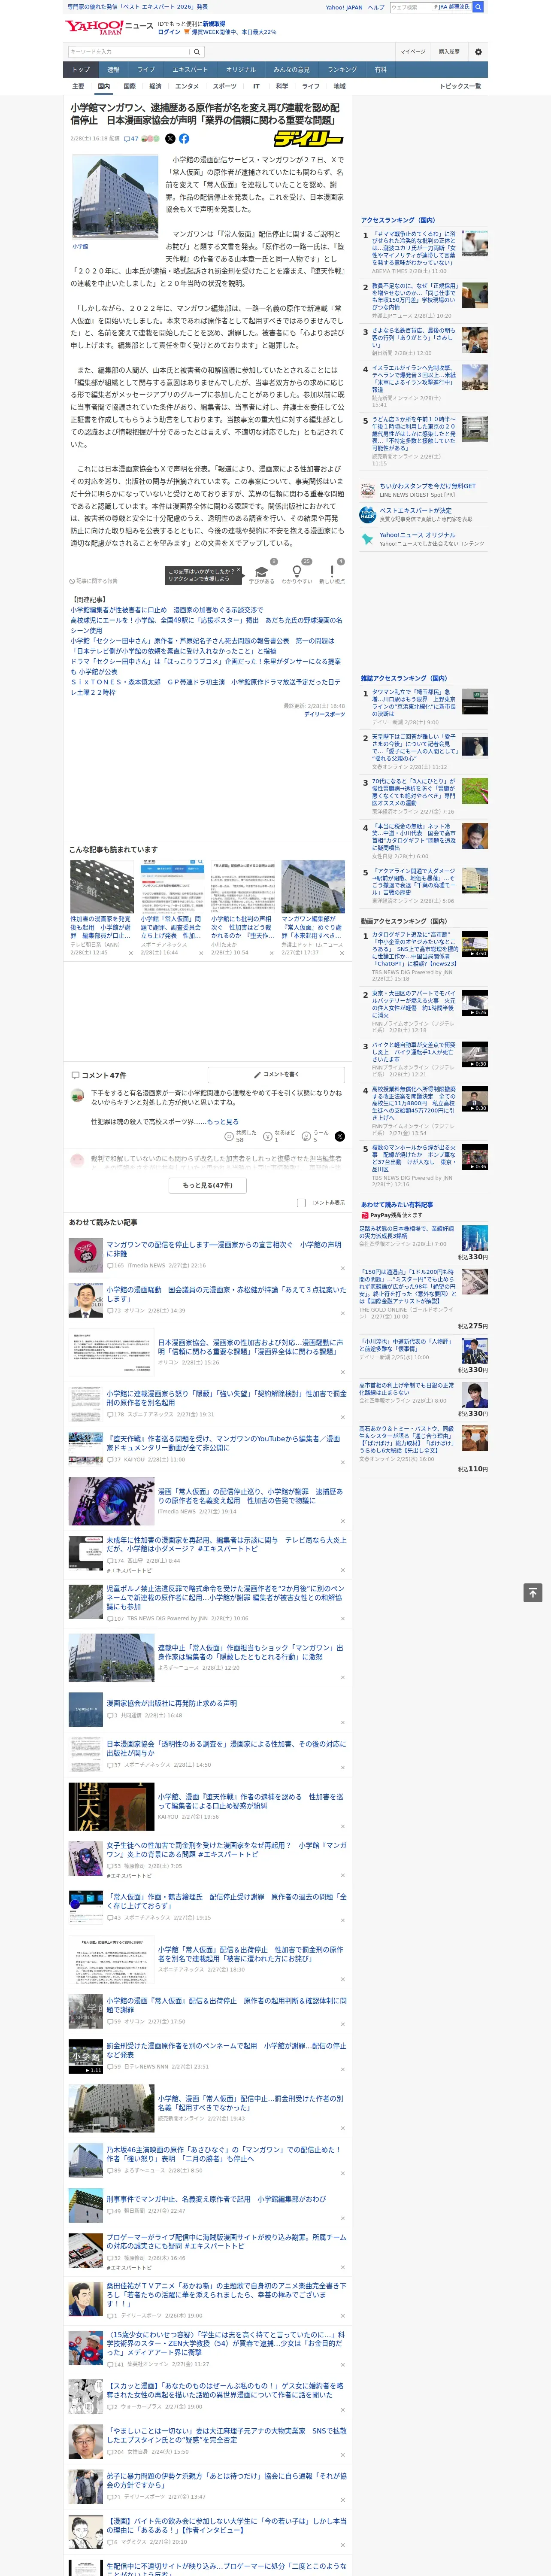Open the スポーツ category
Image resolution: width=551 pixels, height=2576 pixels.
point(225,86)
